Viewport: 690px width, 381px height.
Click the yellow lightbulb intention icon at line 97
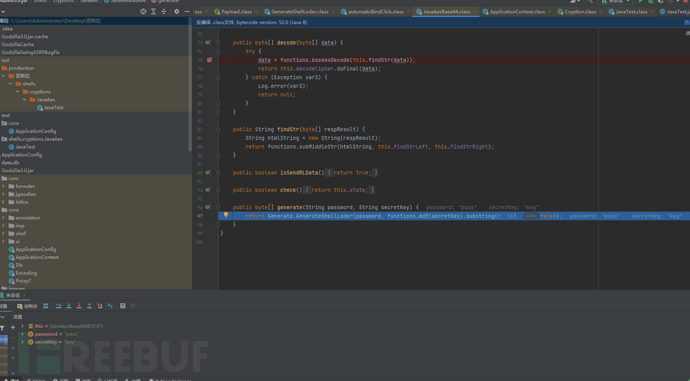(x=226, y=215)
